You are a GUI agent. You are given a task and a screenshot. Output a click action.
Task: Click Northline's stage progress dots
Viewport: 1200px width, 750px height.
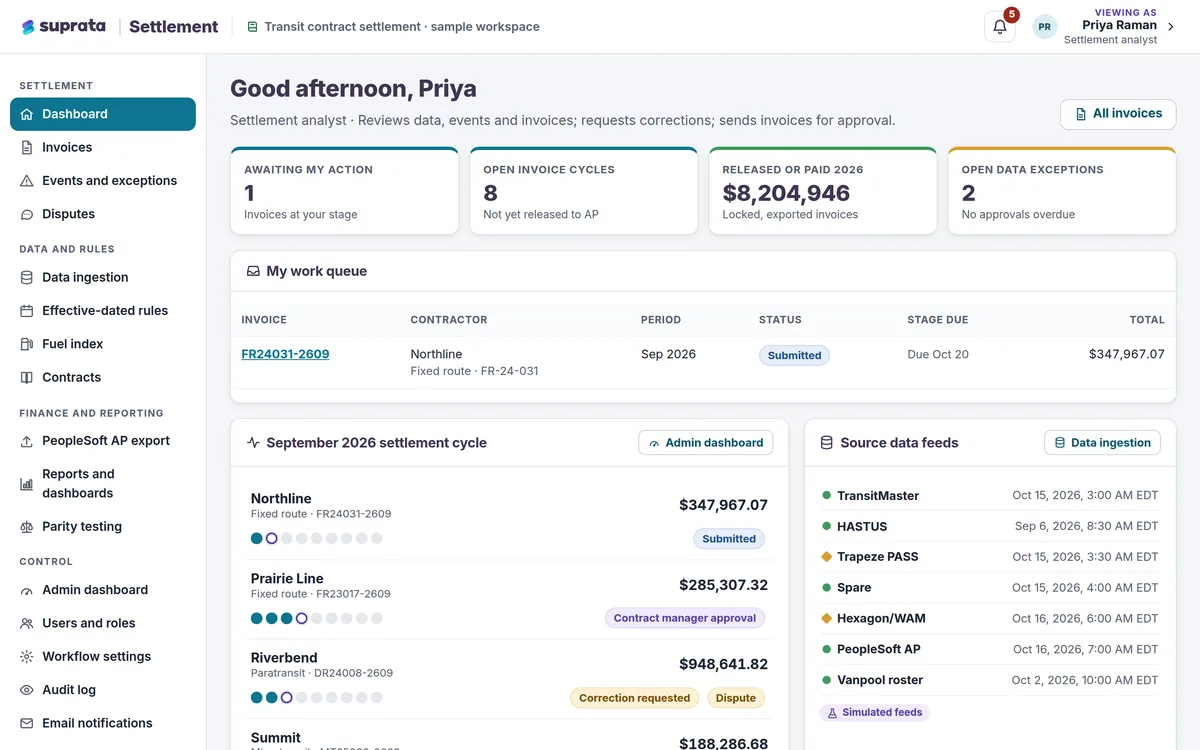tap(317, 538)
